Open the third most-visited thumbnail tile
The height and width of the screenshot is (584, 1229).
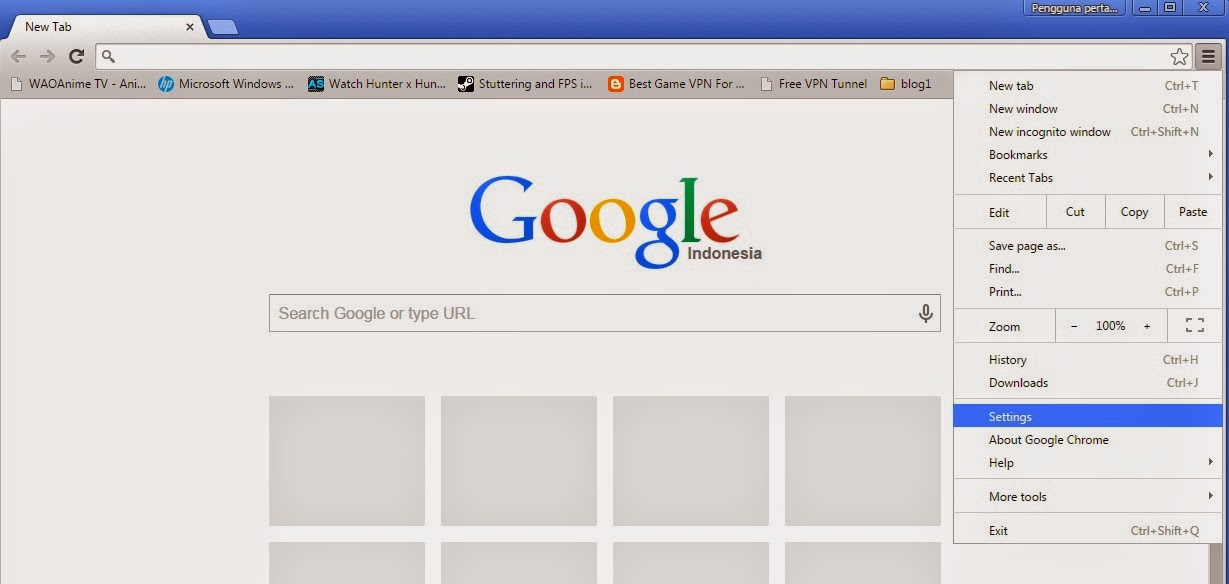691,461
